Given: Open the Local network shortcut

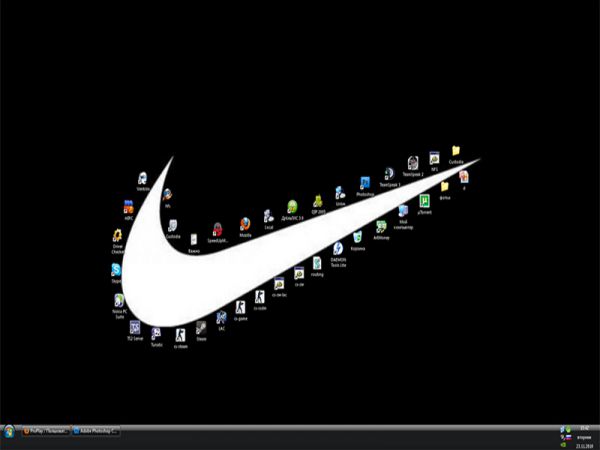Looking at the screenshot, I should 269,217.
